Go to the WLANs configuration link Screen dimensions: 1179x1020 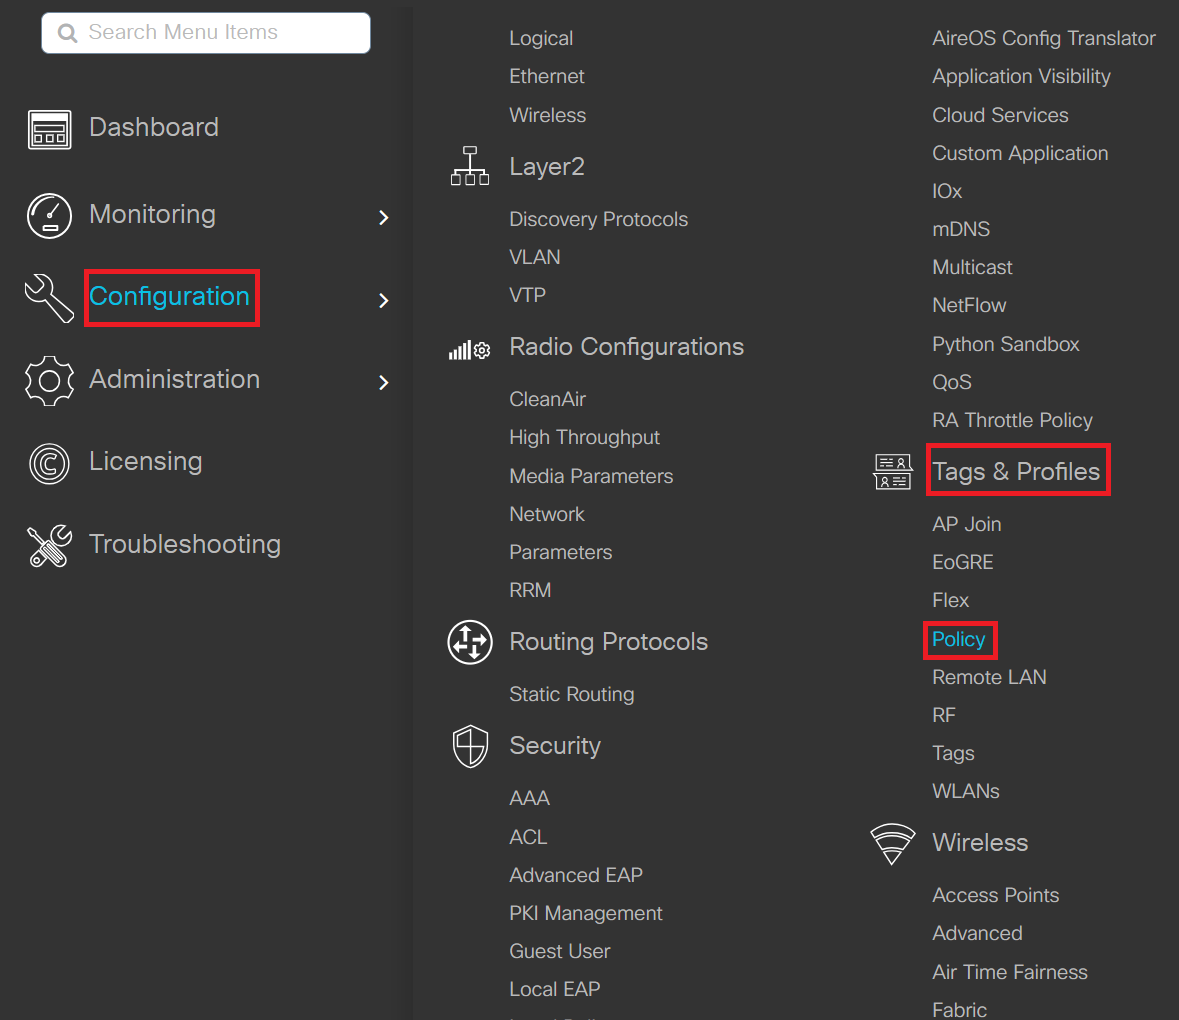click(x=965, y=791)
